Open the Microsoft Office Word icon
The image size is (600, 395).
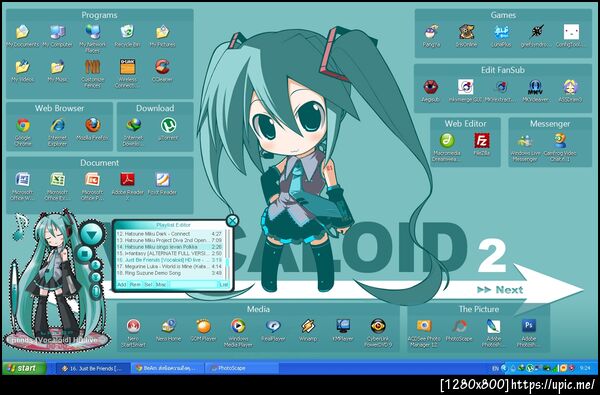23,180
